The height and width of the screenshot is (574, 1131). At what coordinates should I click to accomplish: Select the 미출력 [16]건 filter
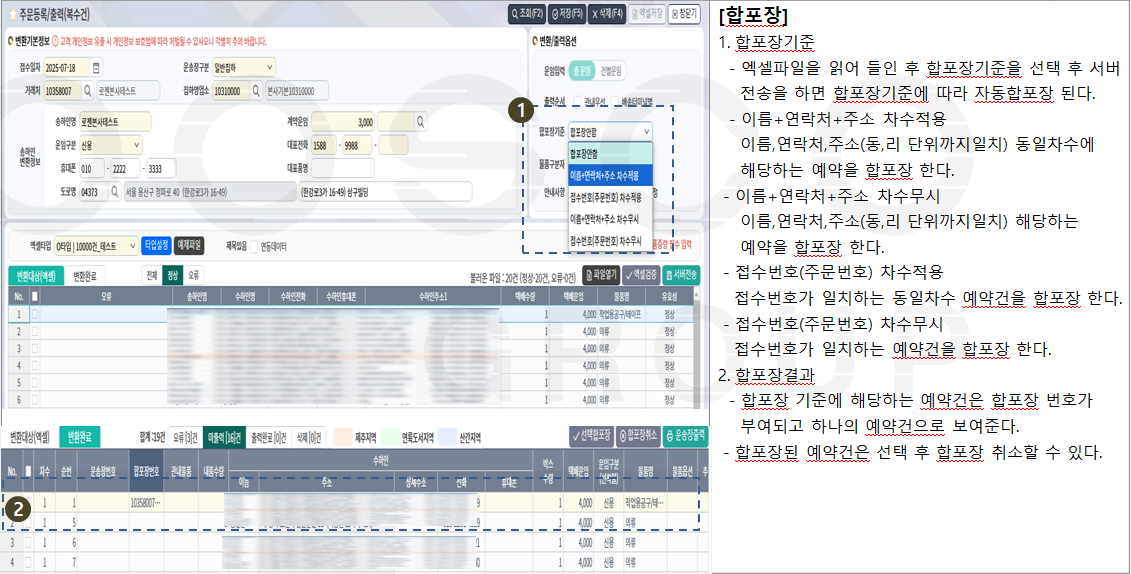tap(224, 437)
